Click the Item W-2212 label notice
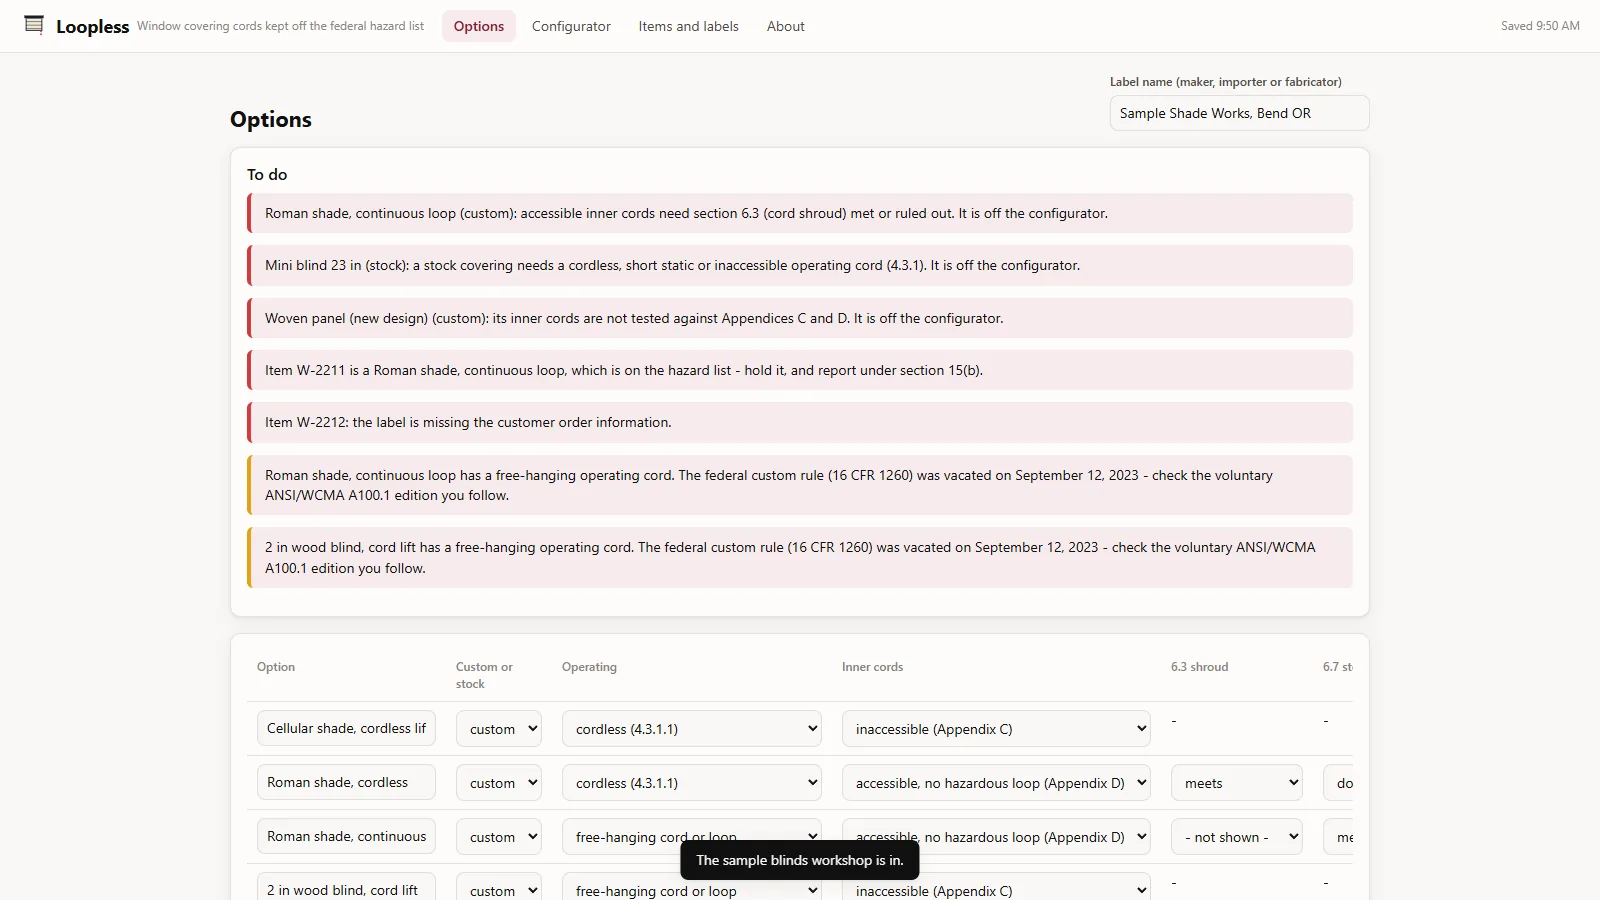Viewport: 1600px width, 900px height. 800,422
